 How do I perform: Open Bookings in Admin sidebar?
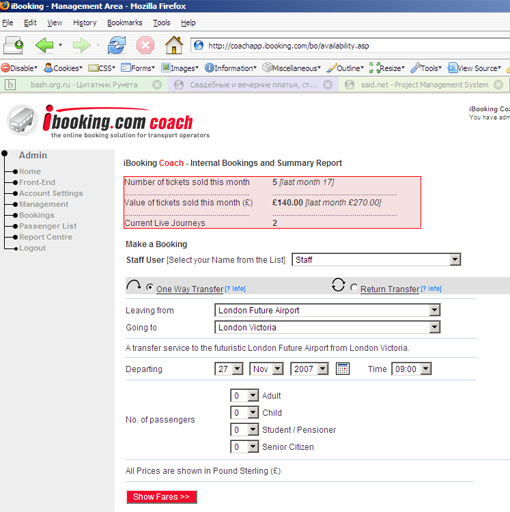pyautogui.click(x=37, y=215)
